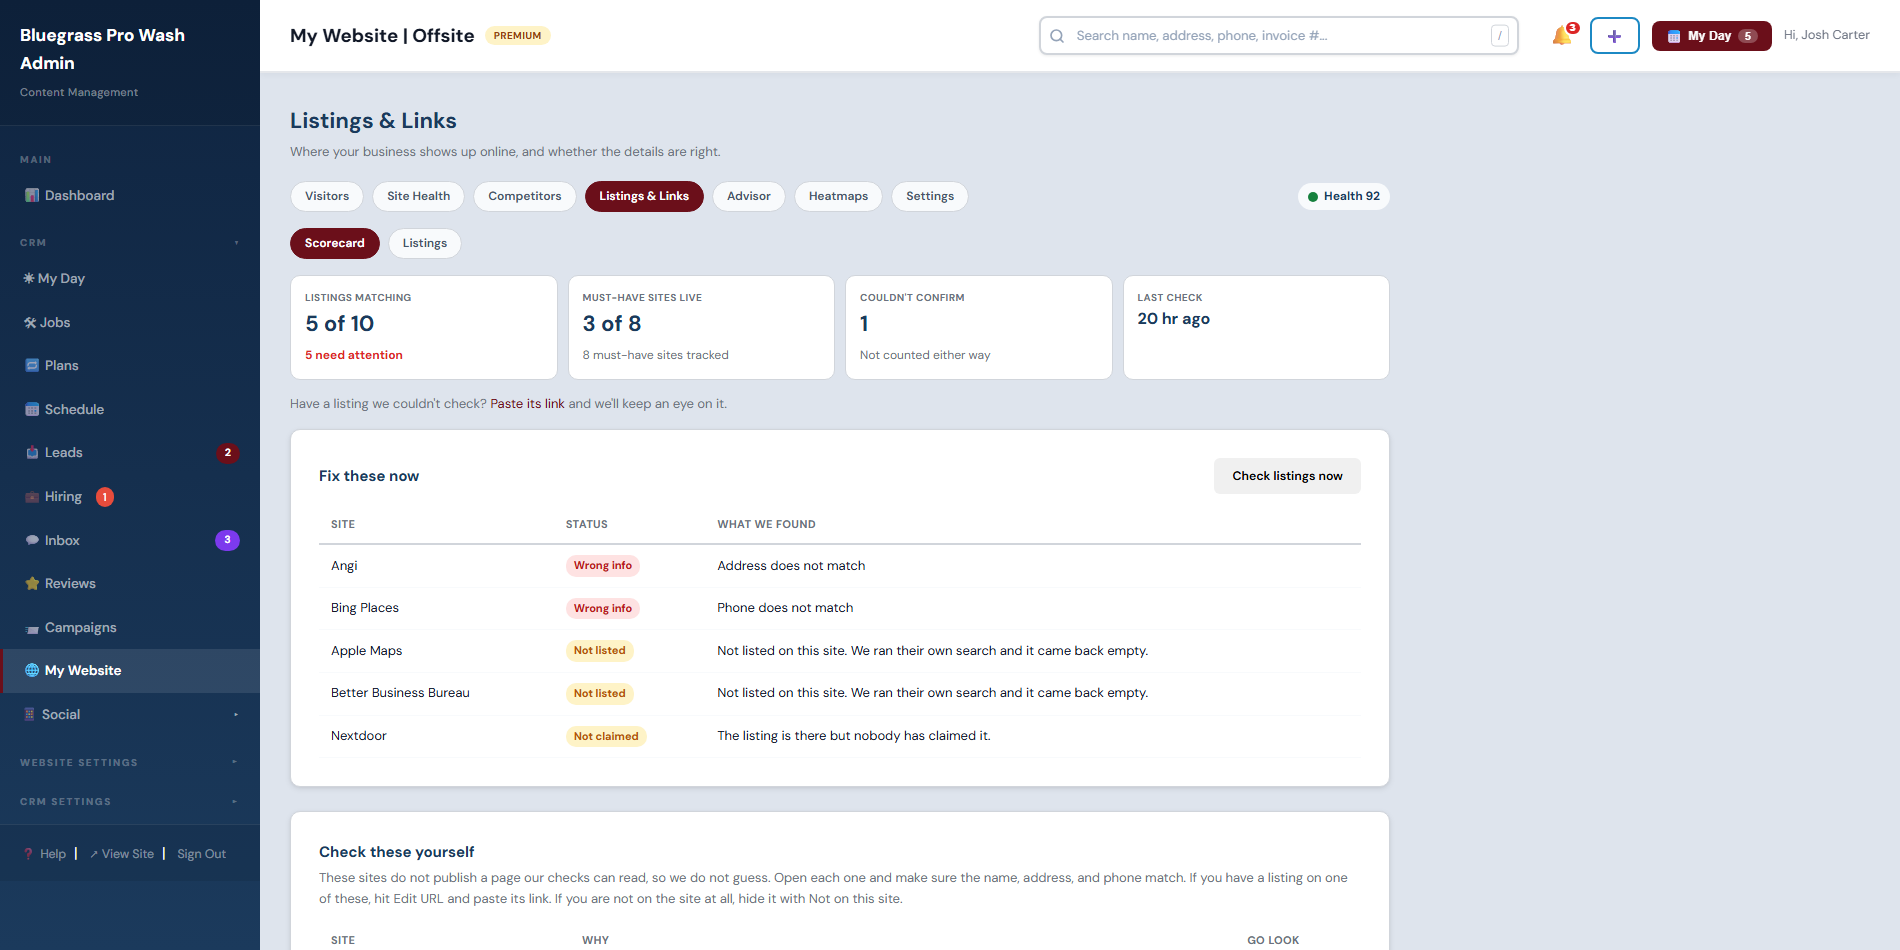Collapse the CRM sidebar section
The image size is (1900, 950).
click(130, 243)
